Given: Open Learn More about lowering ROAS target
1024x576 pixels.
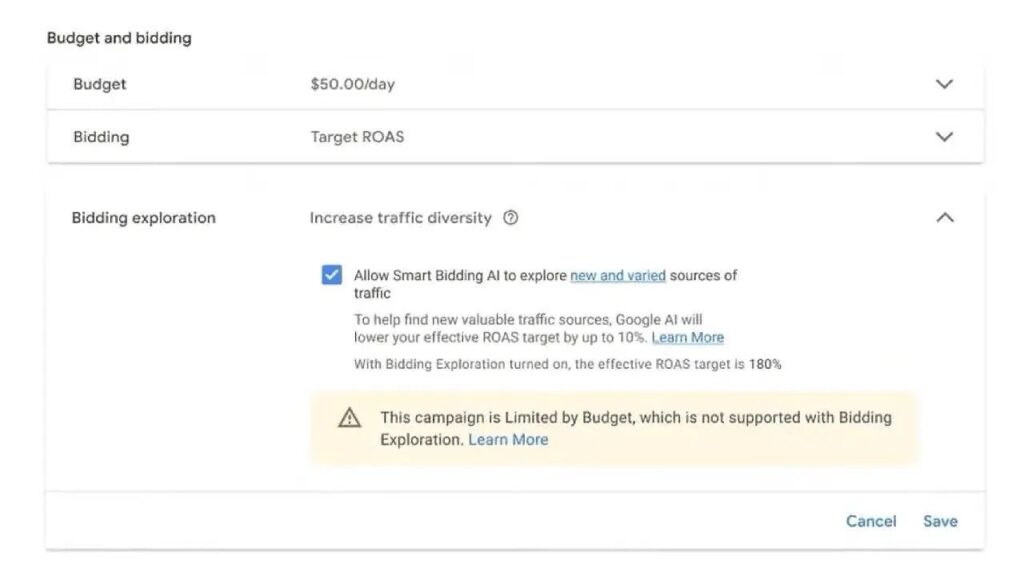Looking at the screenshot, I should pos(688,338).
